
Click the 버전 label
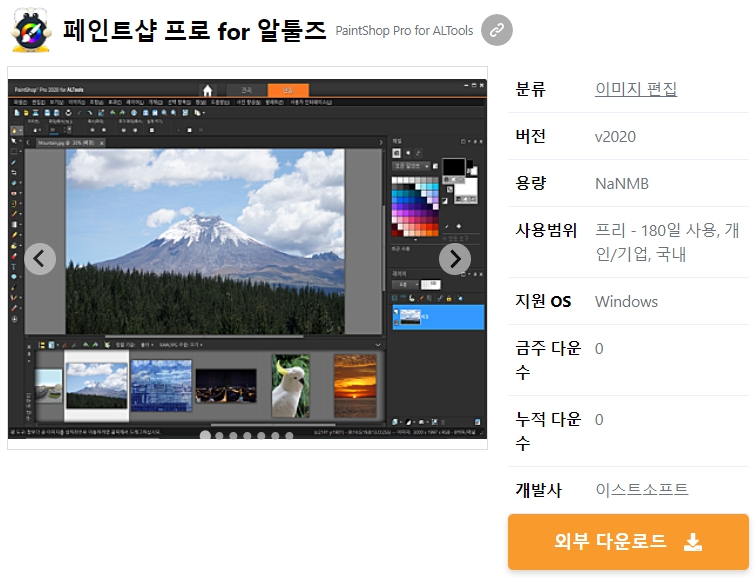531,136
